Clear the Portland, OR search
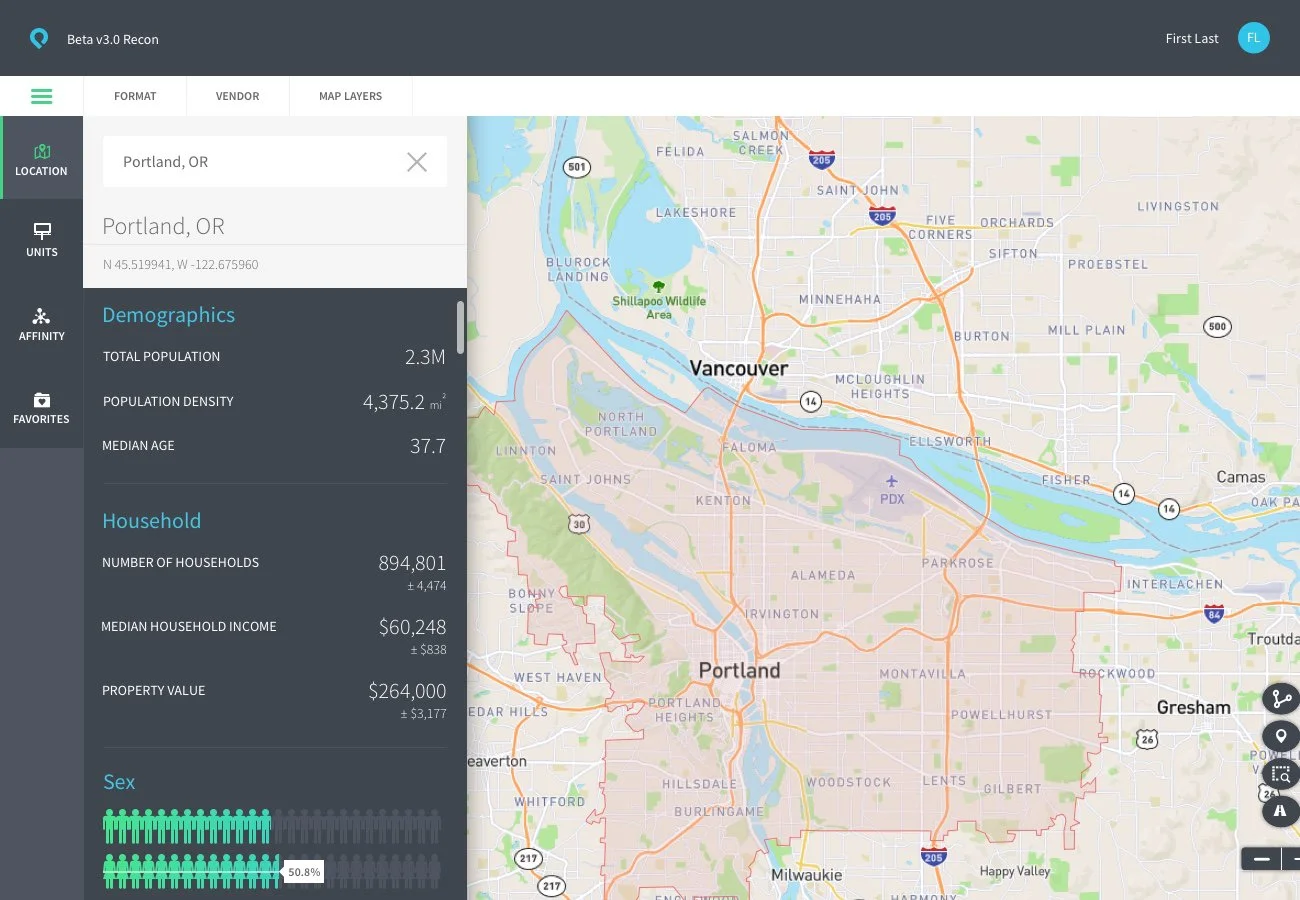Viewport: 1300px width, 900px height. click(417, 162)
